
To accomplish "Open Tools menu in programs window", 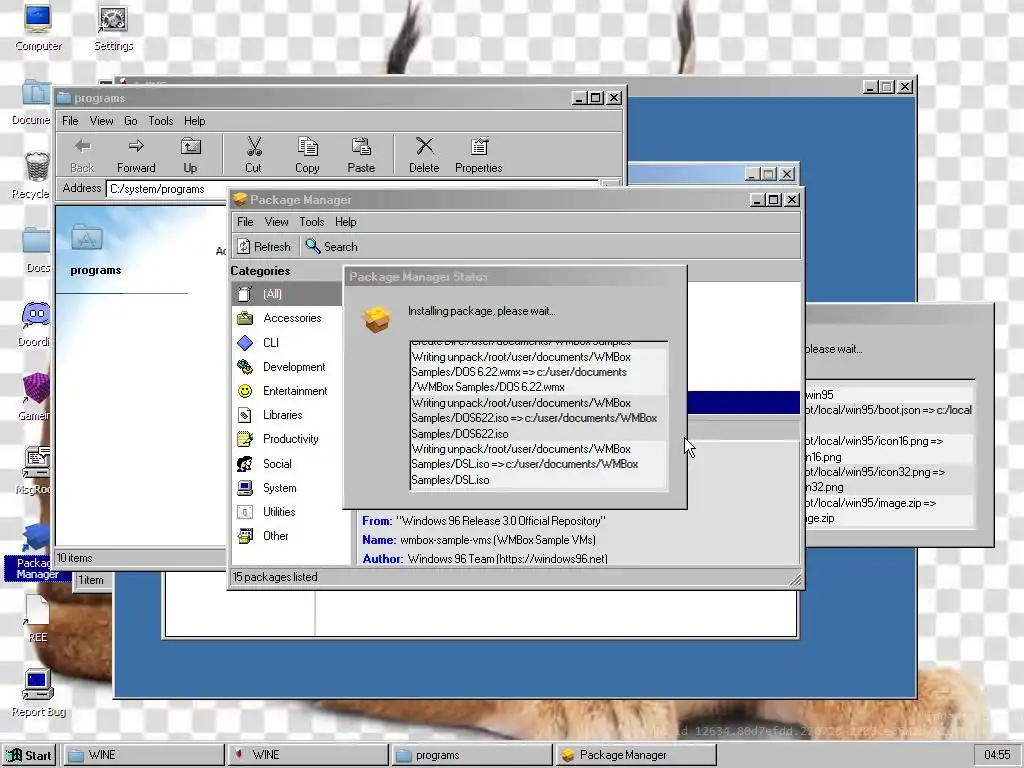I will [x=161, y=121].
